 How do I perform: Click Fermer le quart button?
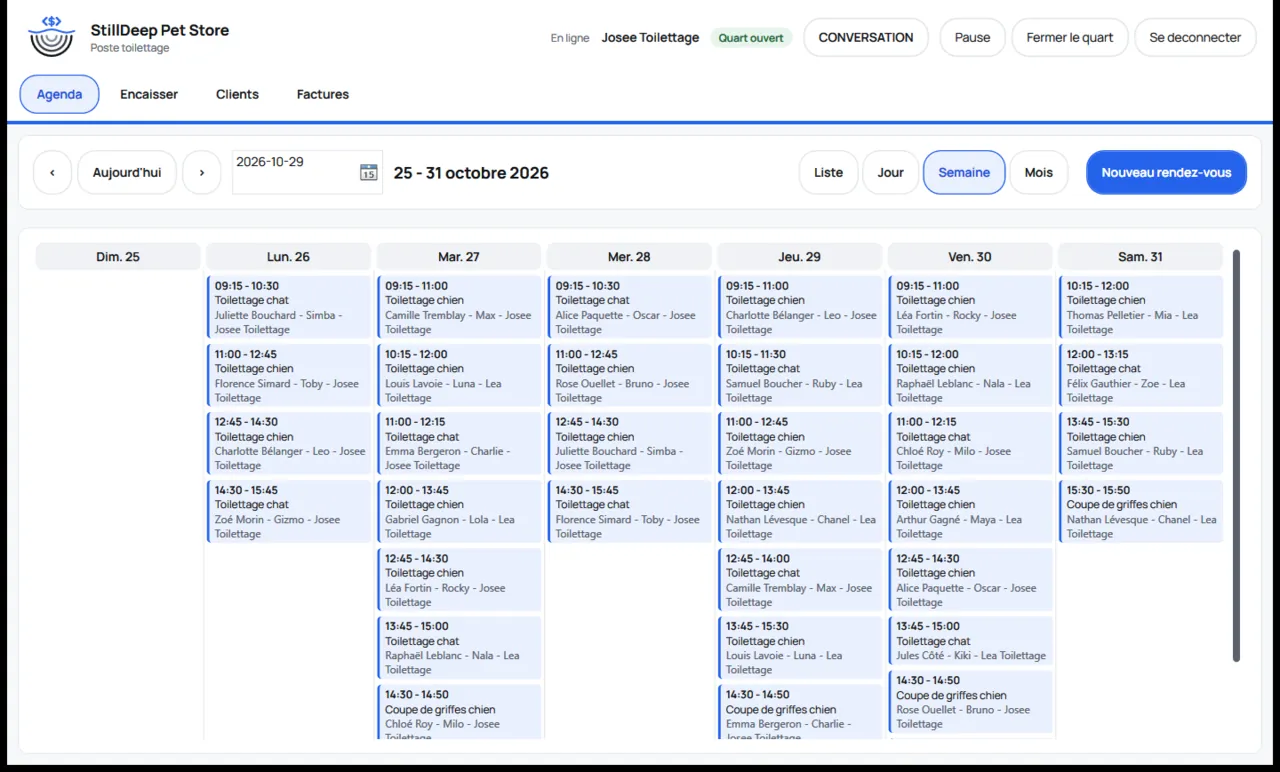click(x=1070, y=37)
